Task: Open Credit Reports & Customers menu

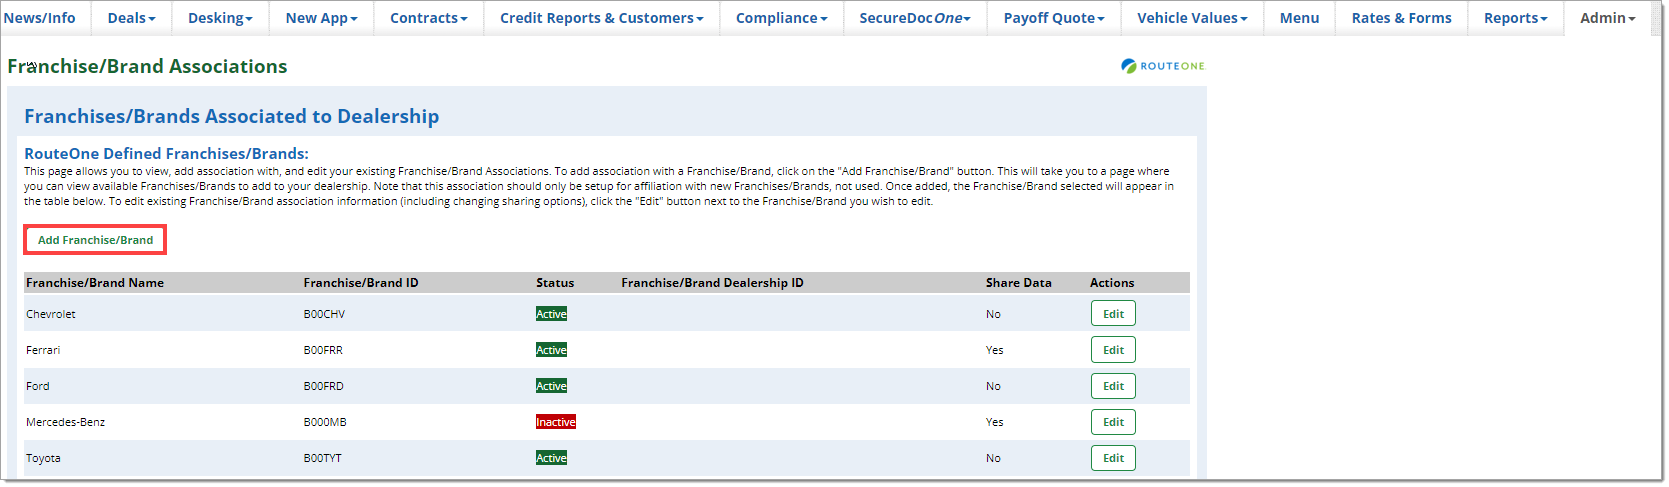Action: click(601, 18)
